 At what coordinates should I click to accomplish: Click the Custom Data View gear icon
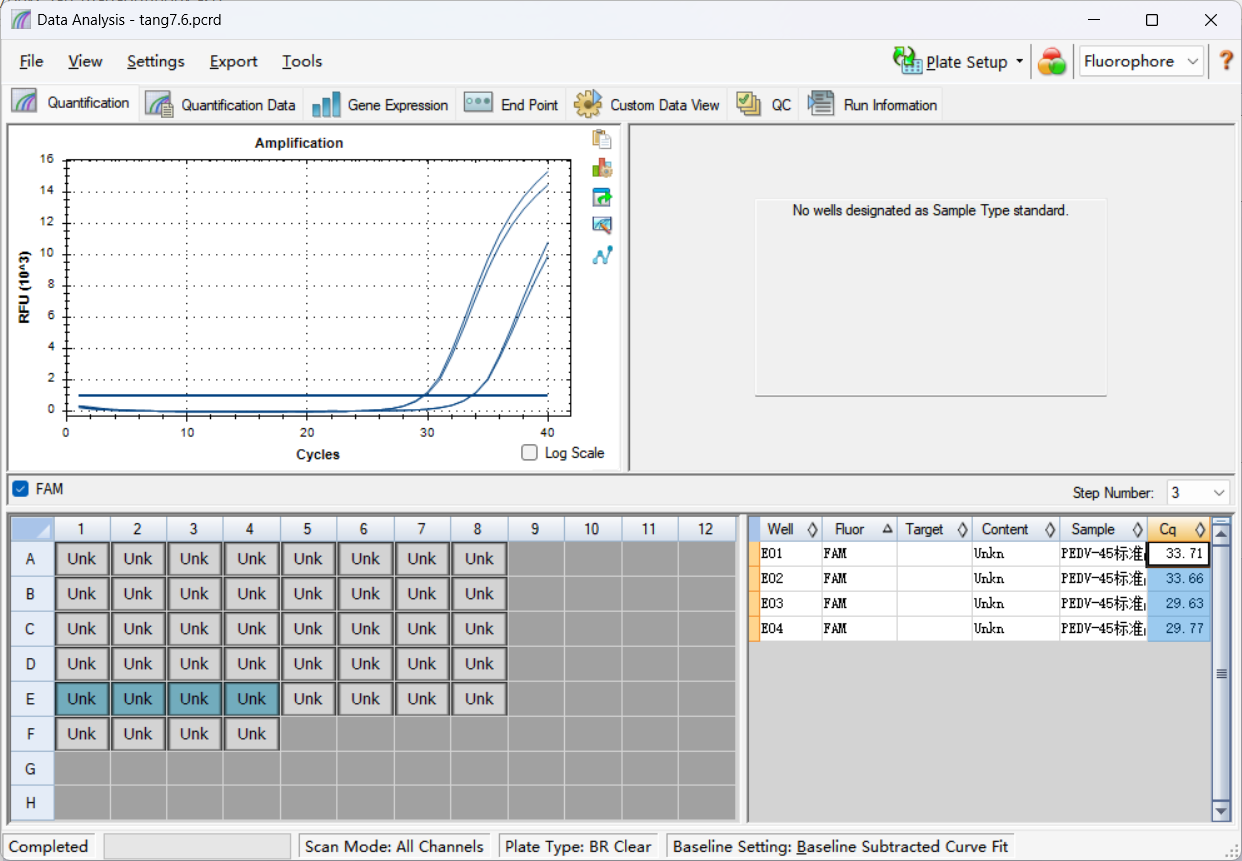click(x=588, y=104)
